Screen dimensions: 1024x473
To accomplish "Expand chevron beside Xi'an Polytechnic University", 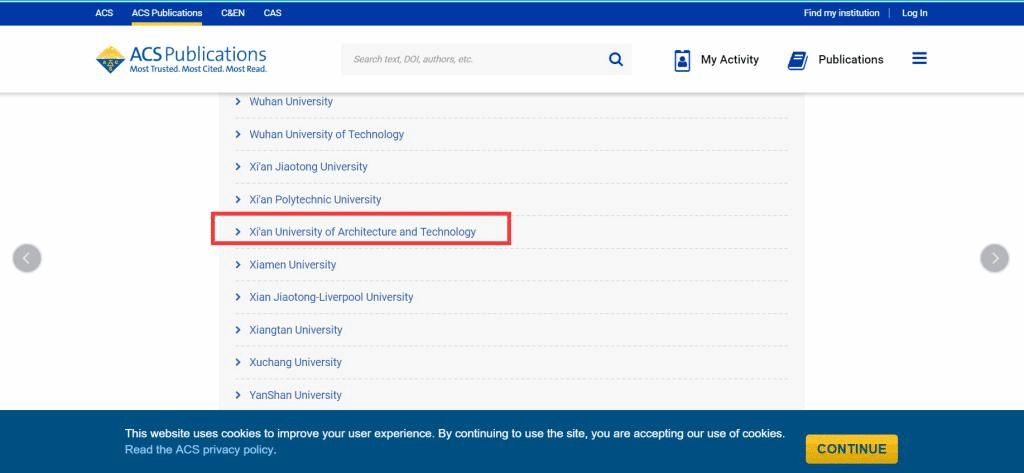I will 238,199.
